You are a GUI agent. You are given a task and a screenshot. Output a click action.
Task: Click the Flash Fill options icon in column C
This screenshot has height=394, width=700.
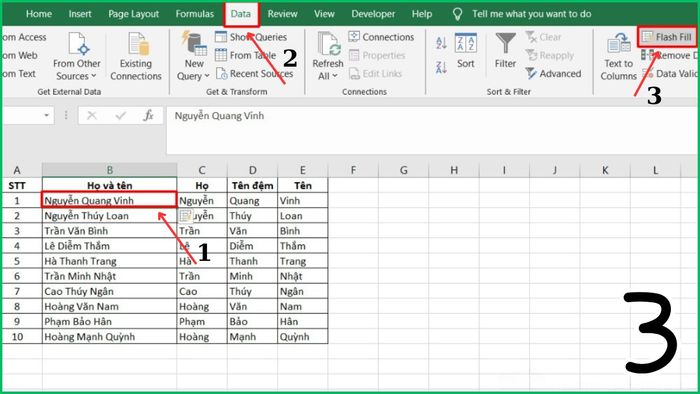185,216
